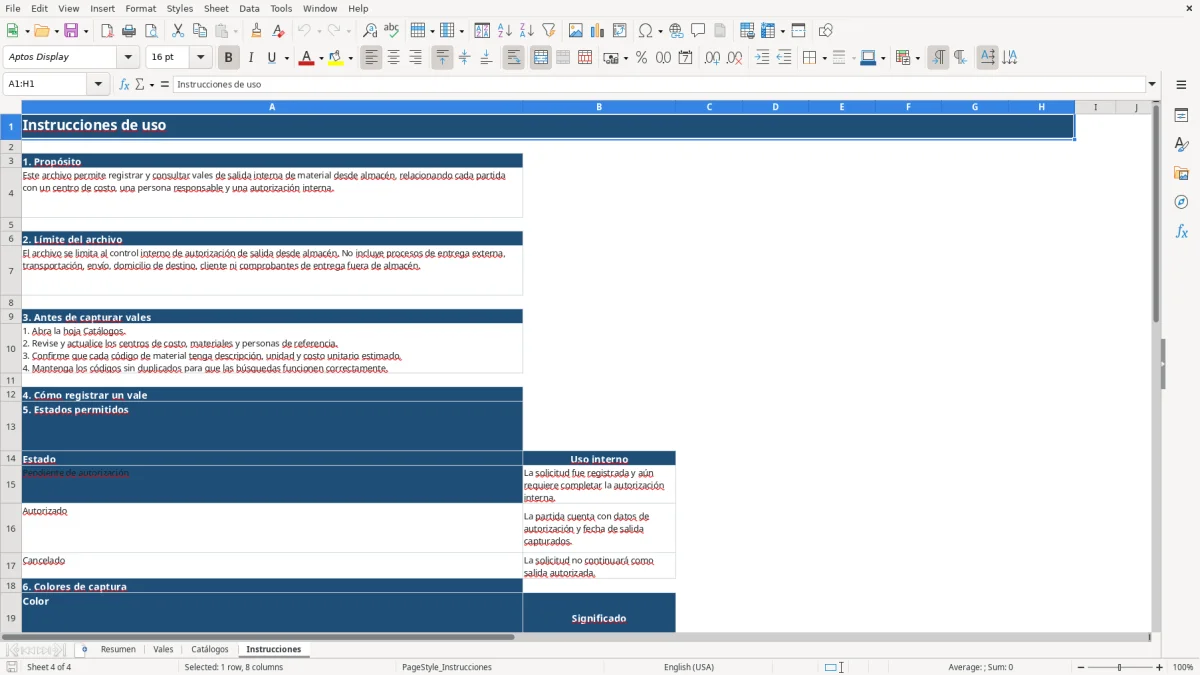This screenshot has height=675, width=1200.
Task: Click the Save document icon
Action: point(70,31)
